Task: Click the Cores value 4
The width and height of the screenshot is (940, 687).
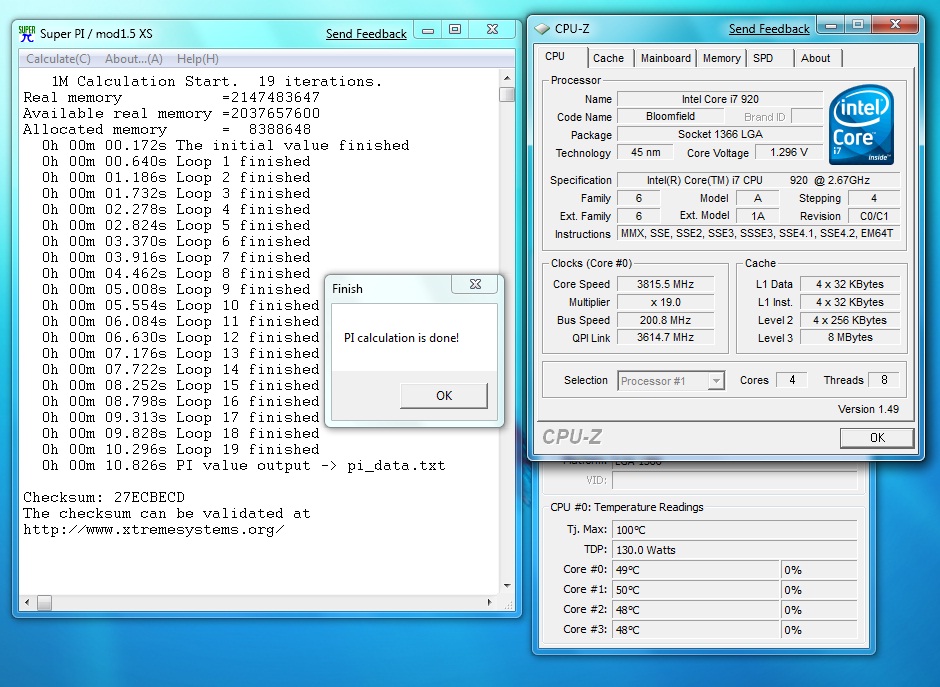Action: pyautogui.click(x=792, y=380)
